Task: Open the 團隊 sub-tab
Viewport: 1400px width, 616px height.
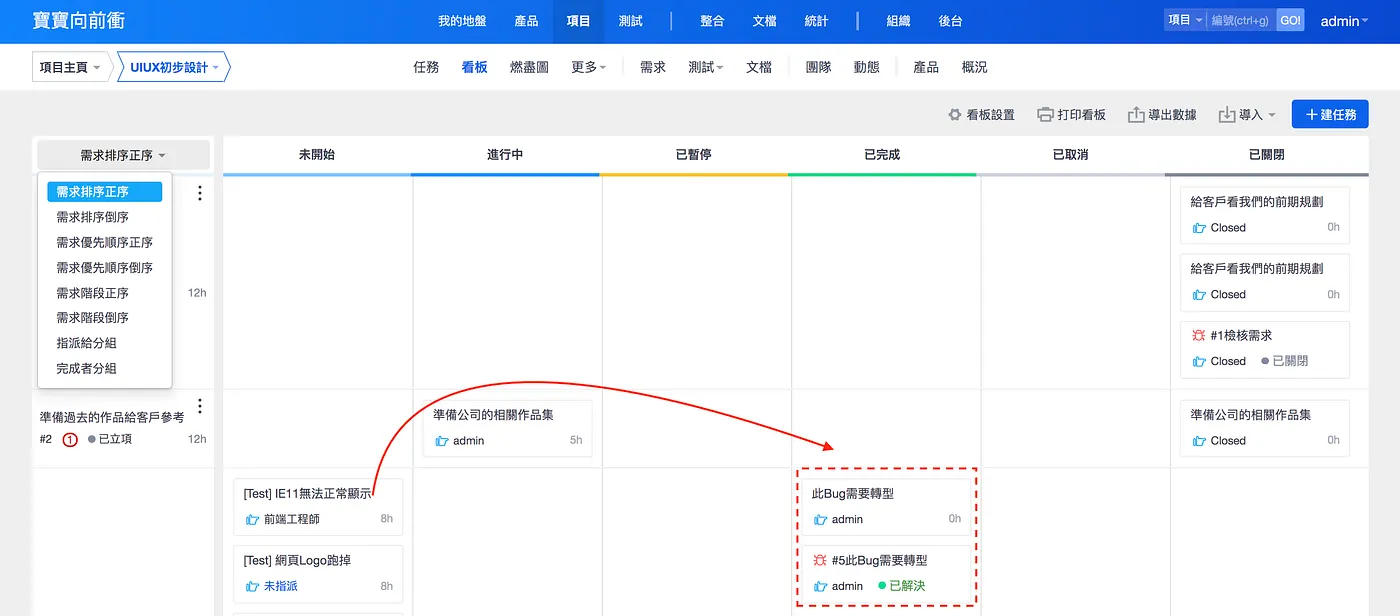Action: click(x=818, y=67)
